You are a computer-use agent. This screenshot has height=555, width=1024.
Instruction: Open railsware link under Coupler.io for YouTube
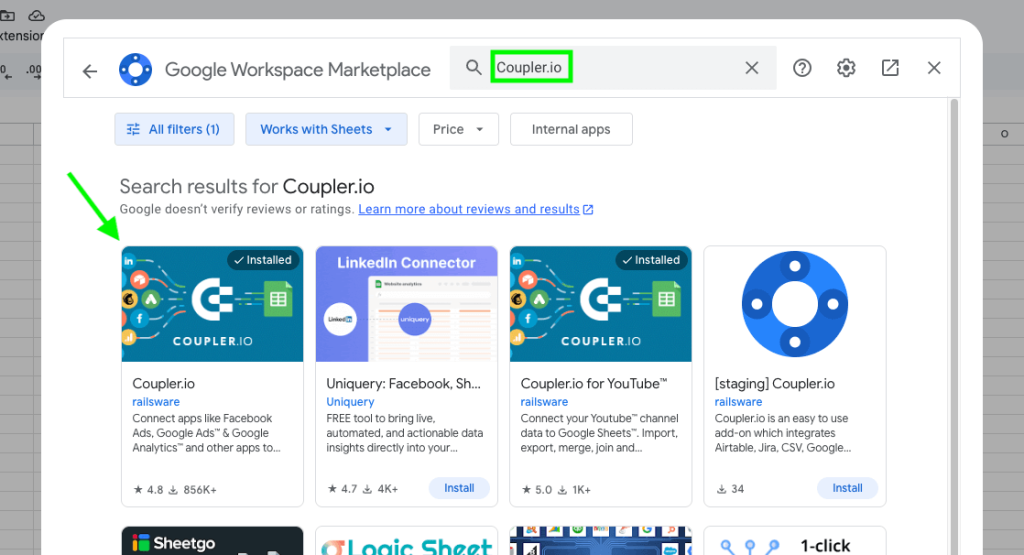click(544, 402)
